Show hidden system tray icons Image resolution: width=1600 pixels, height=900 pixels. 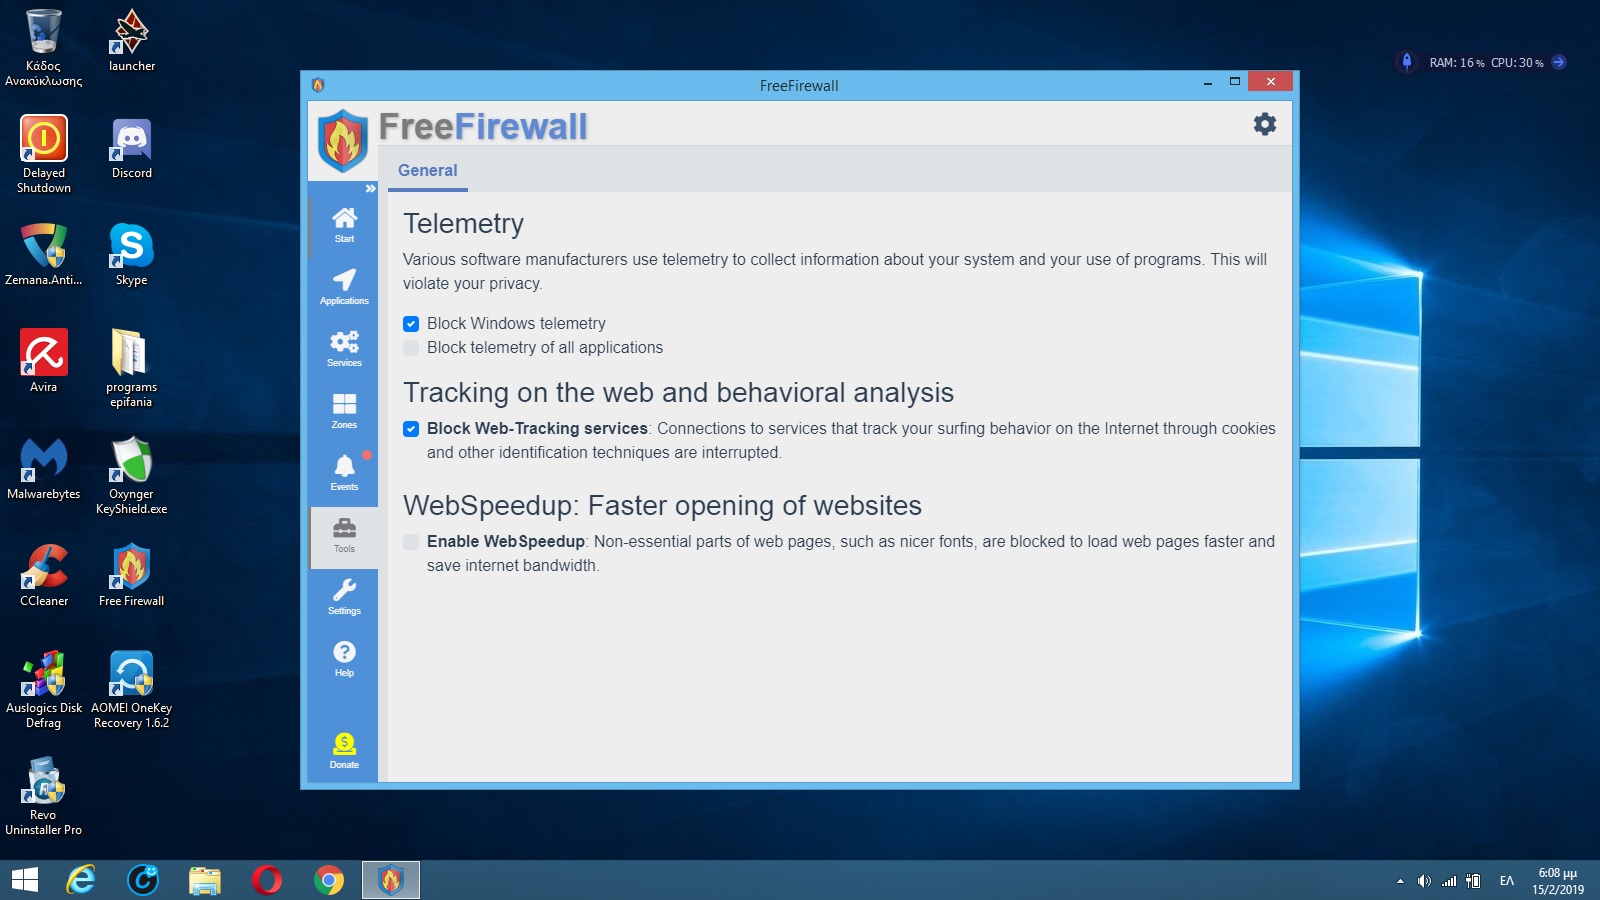(1400, 881)
